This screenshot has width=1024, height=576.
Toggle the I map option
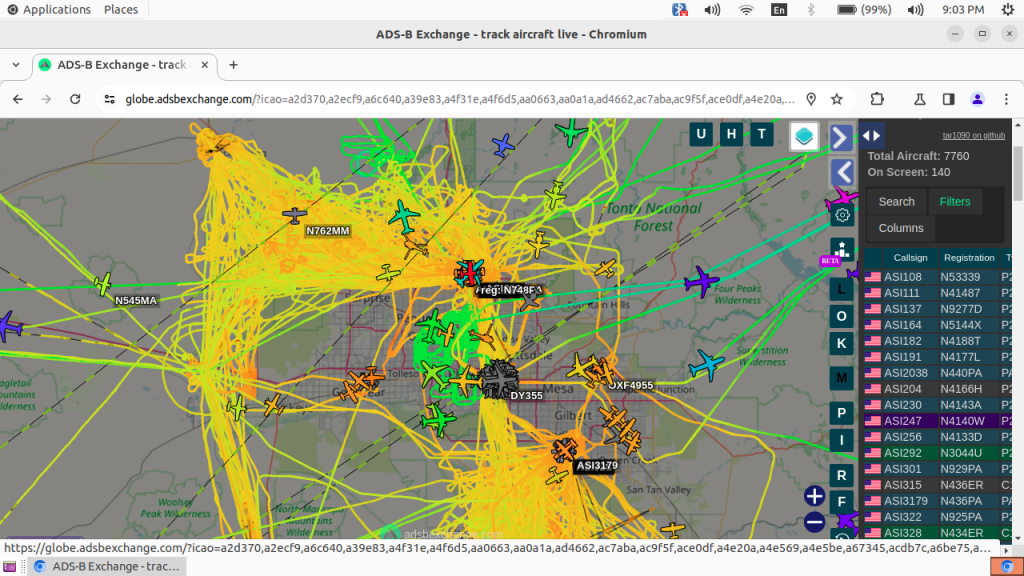tap(841, 440)
